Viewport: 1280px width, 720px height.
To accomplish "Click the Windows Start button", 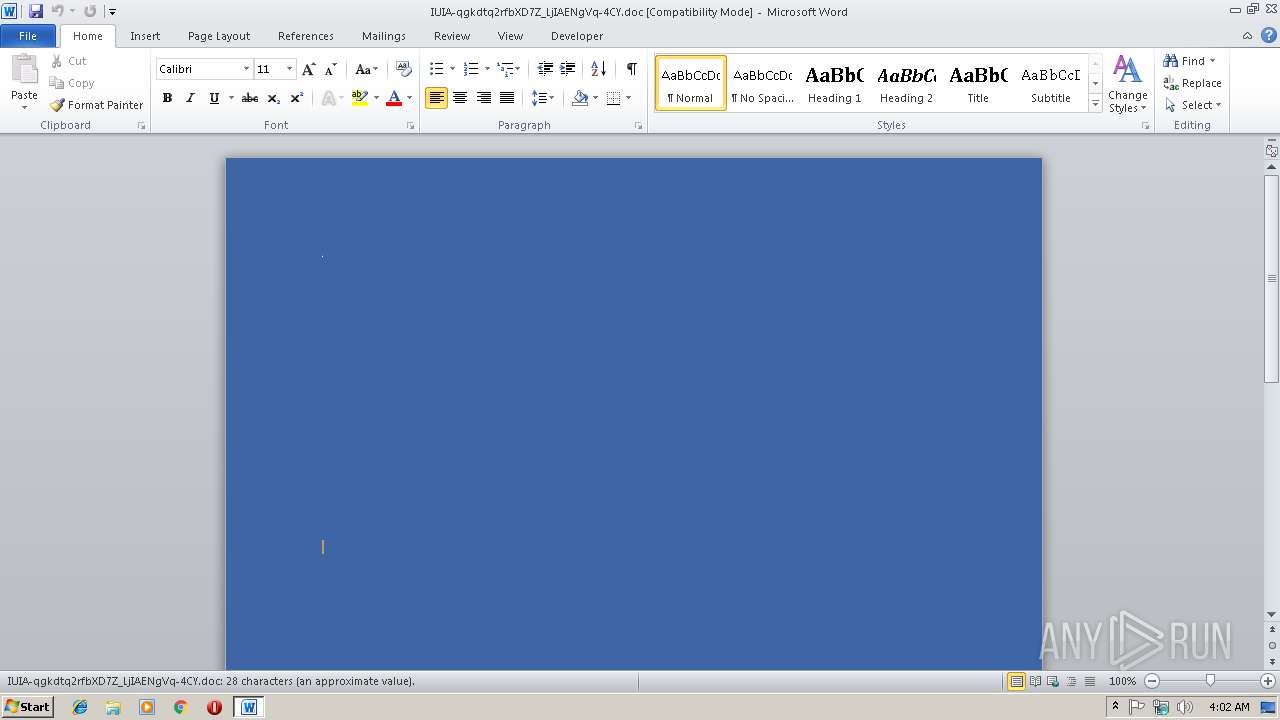I will click(27, 706).
